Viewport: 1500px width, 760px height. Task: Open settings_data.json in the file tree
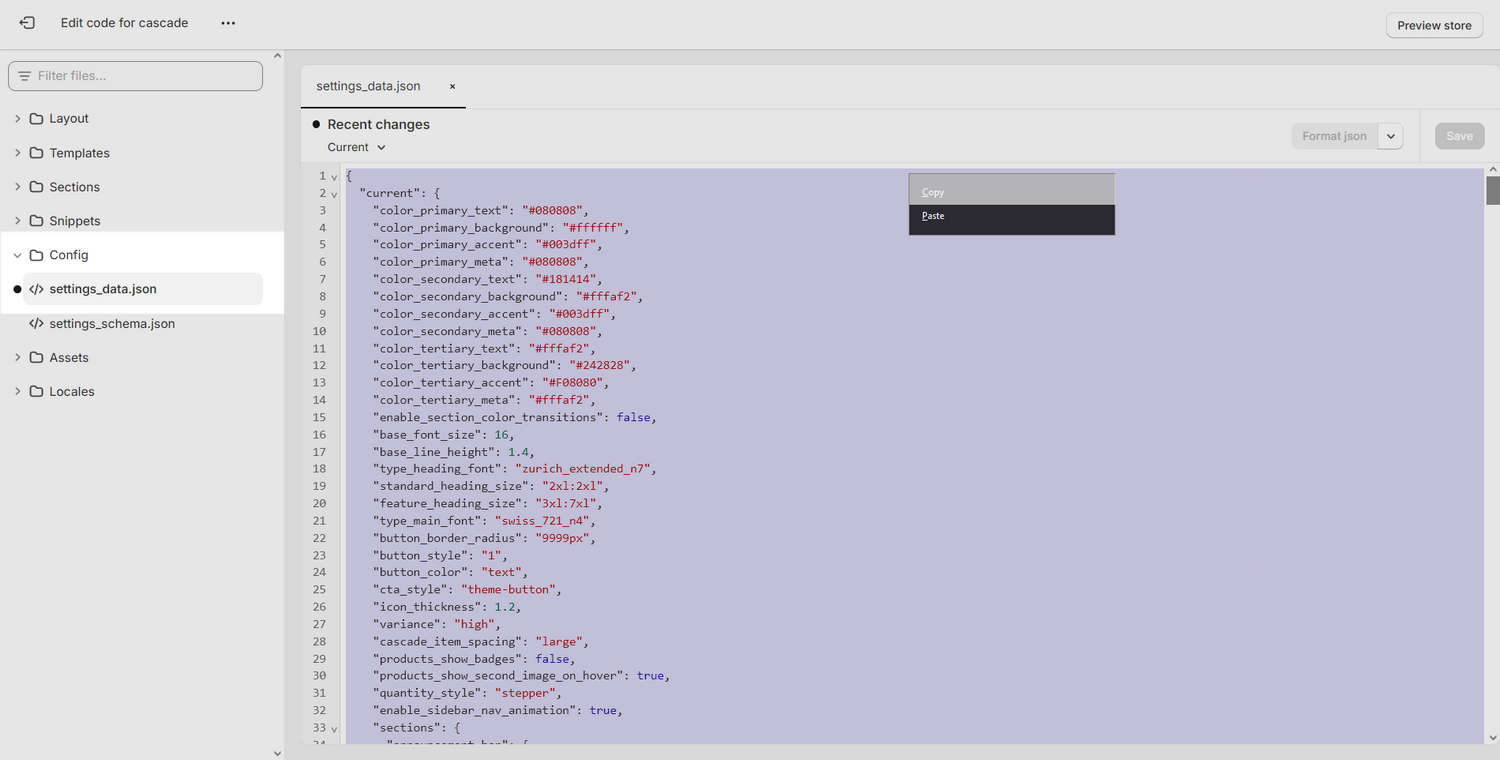tap(142, 289)
